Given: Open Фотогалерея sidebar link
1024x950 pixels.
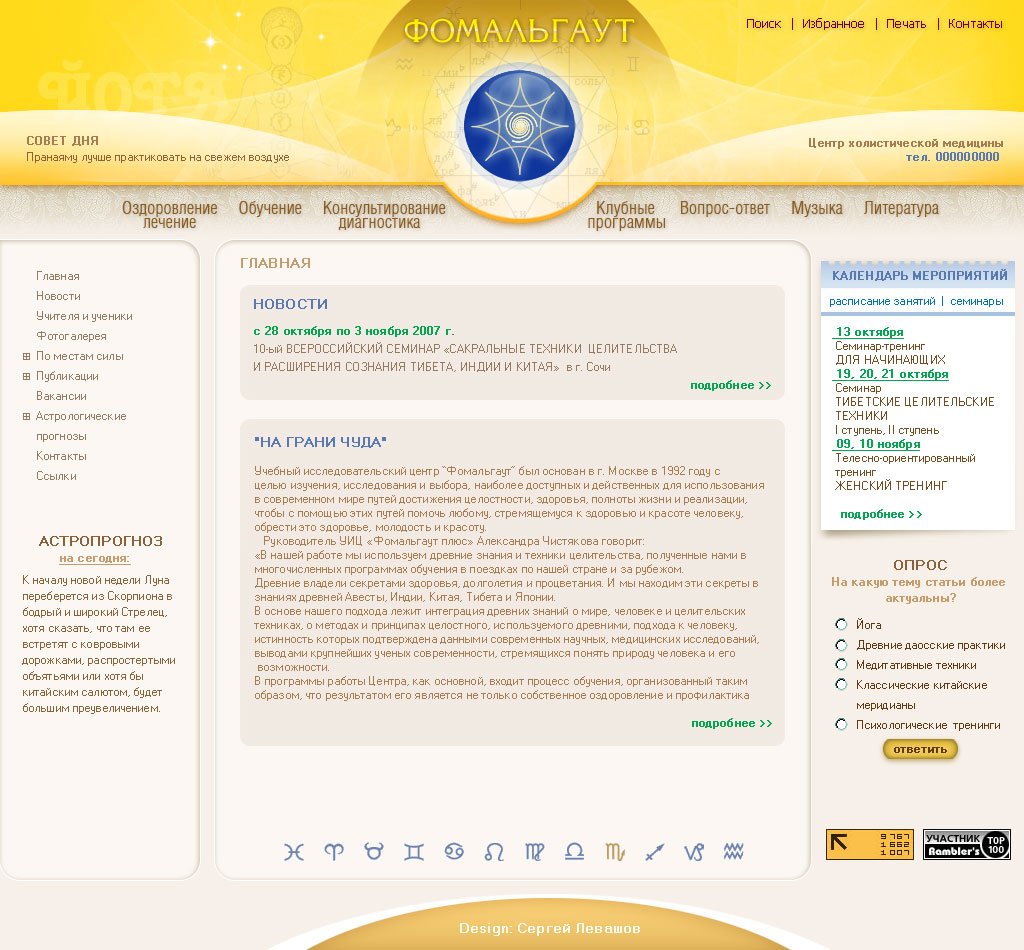Looking at the screenshot, I should [71, 336].
